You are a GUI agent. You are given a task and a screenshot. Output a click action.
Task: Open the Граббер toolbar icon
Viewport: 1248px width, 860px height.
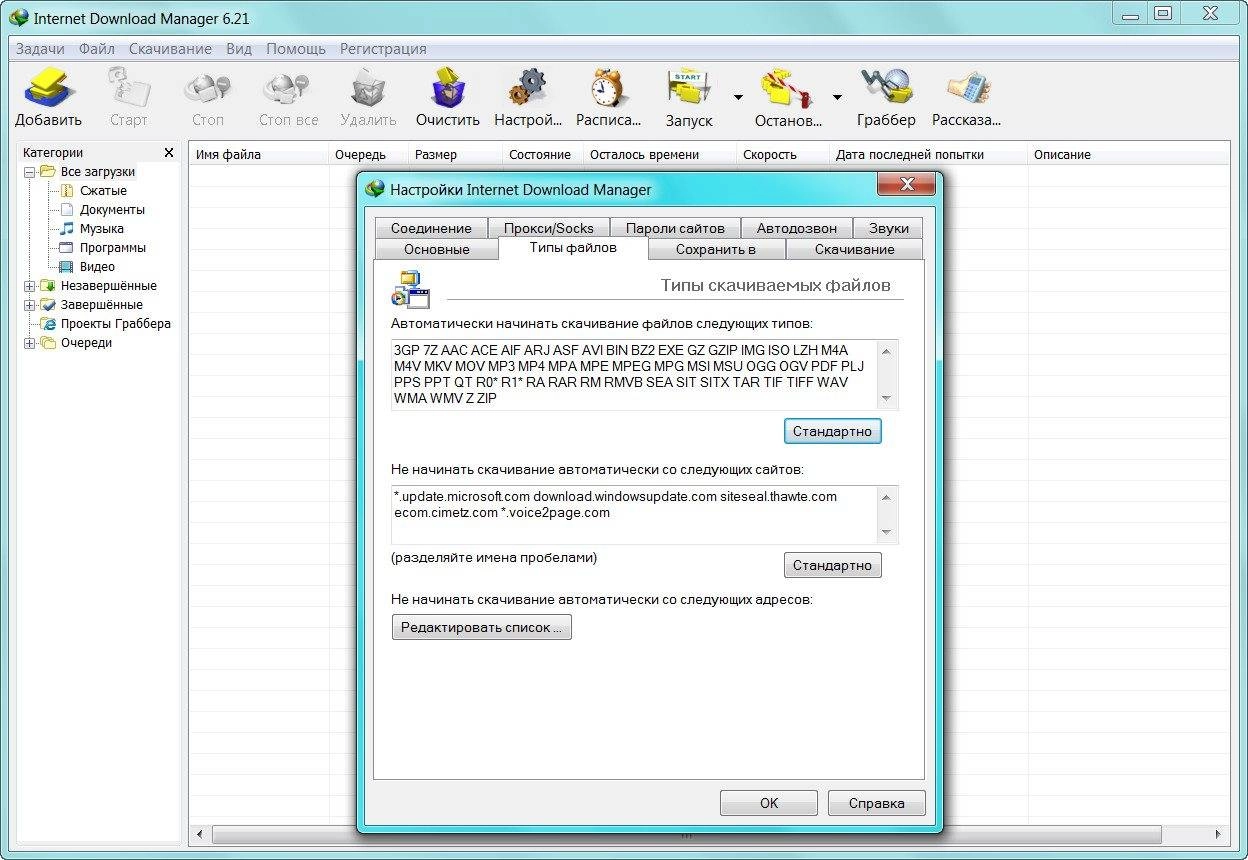tap(886, 89)
